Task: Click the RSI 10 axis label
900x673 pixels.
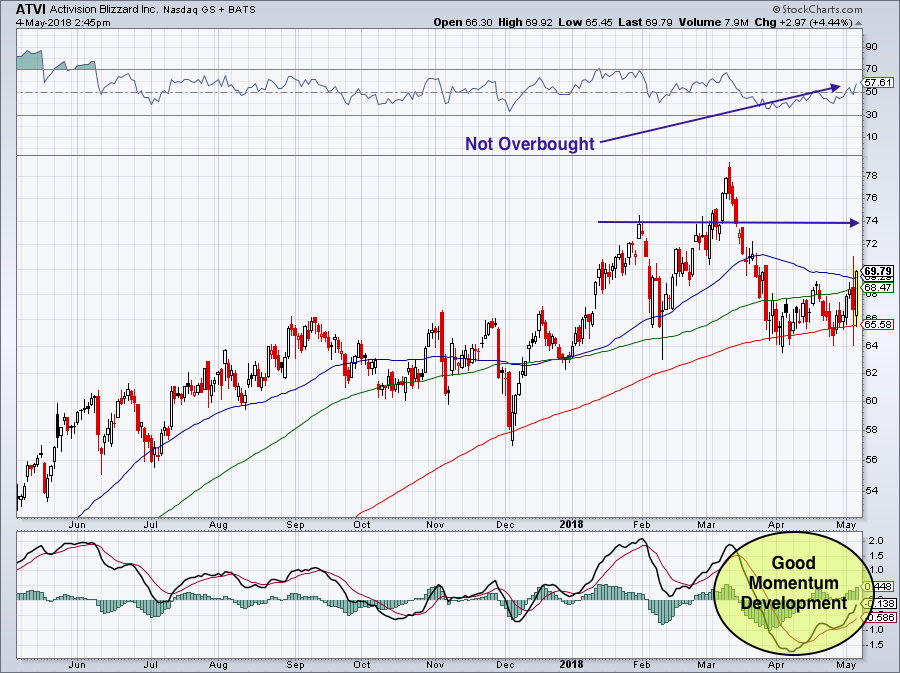Action: (871, 137)
